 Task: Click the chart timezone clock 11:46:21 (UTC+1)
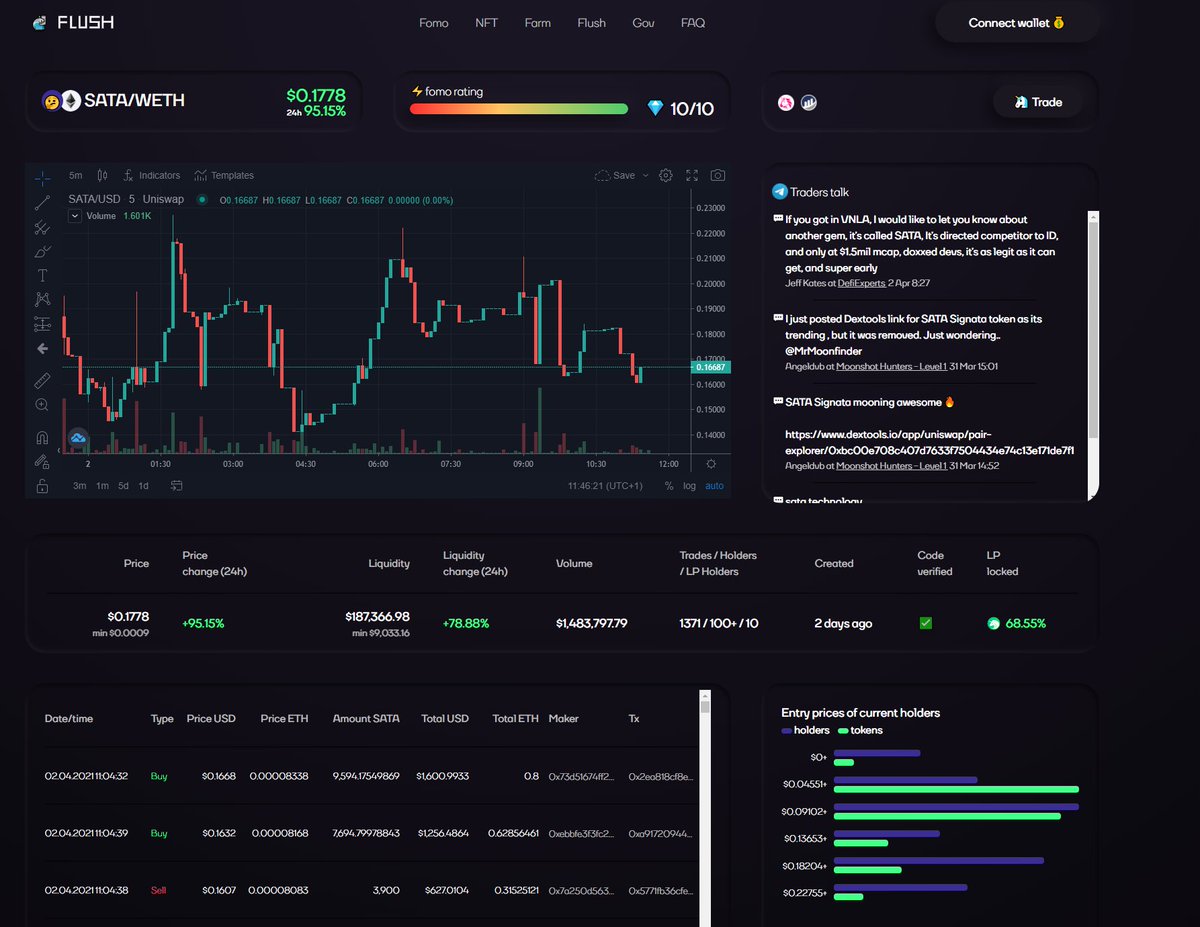point(606,486)
